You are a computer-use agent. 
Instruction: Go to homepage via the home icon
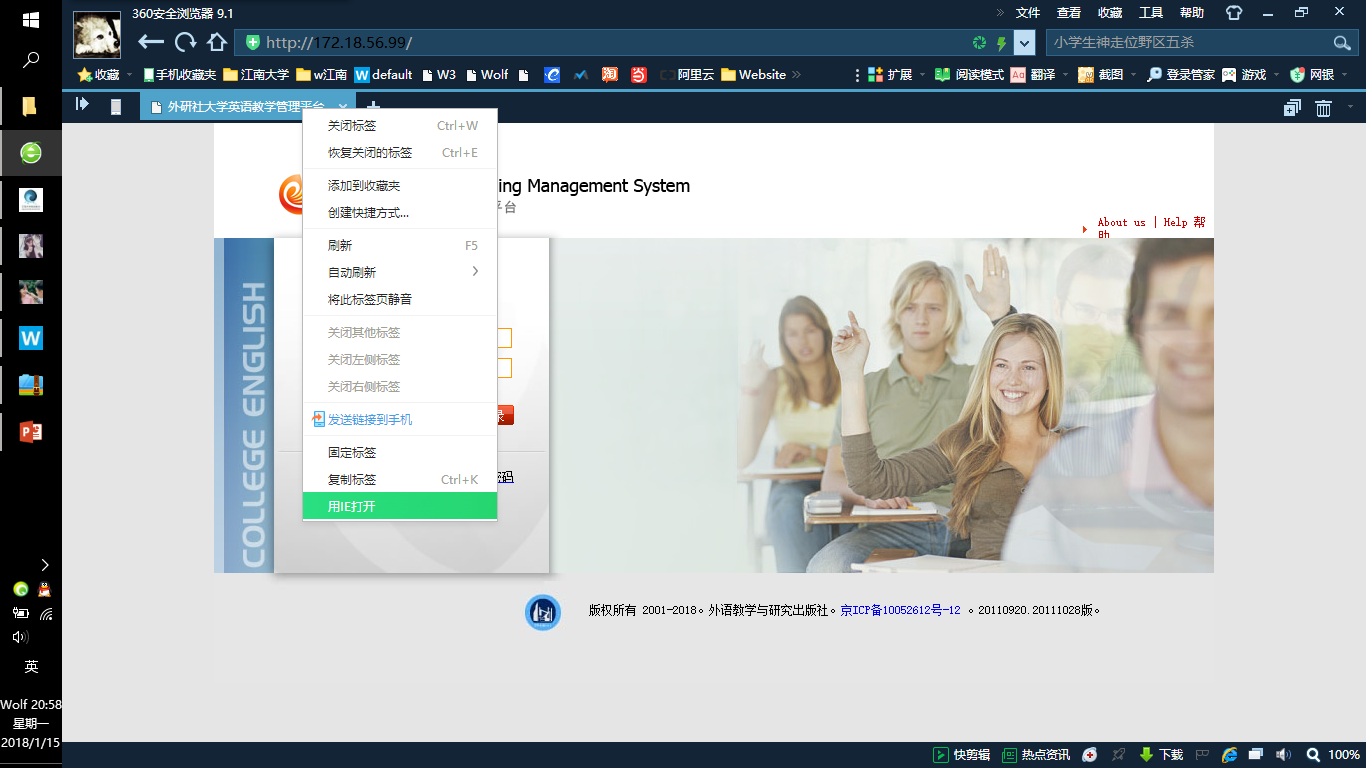click(x=216, y=42)
